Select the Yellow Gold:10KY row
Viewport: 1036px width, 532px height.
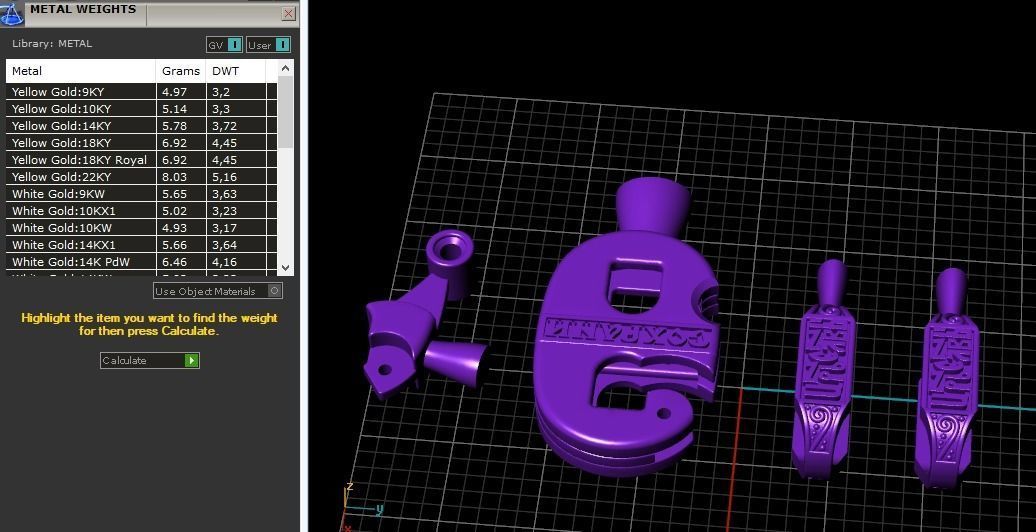[x=141, y=109]
